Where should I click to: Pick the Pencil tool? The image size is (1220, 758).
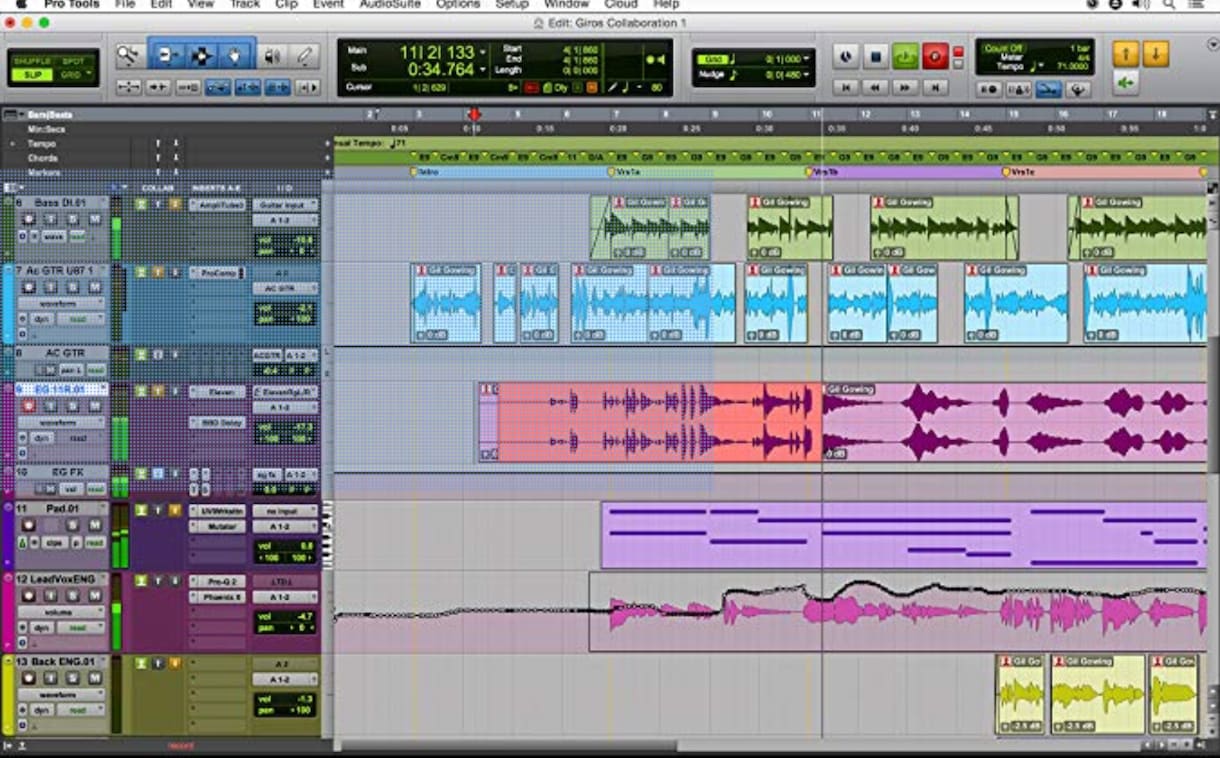305,56
